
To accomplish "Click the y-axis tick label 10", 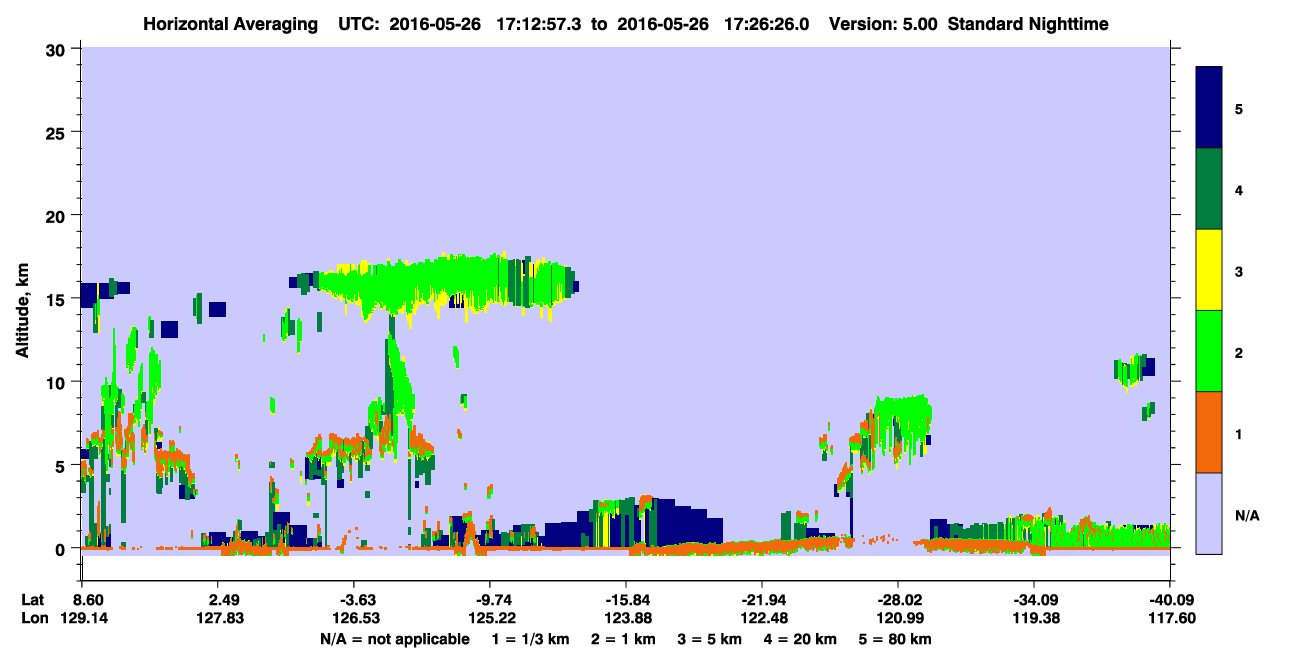I will point(57,382).
